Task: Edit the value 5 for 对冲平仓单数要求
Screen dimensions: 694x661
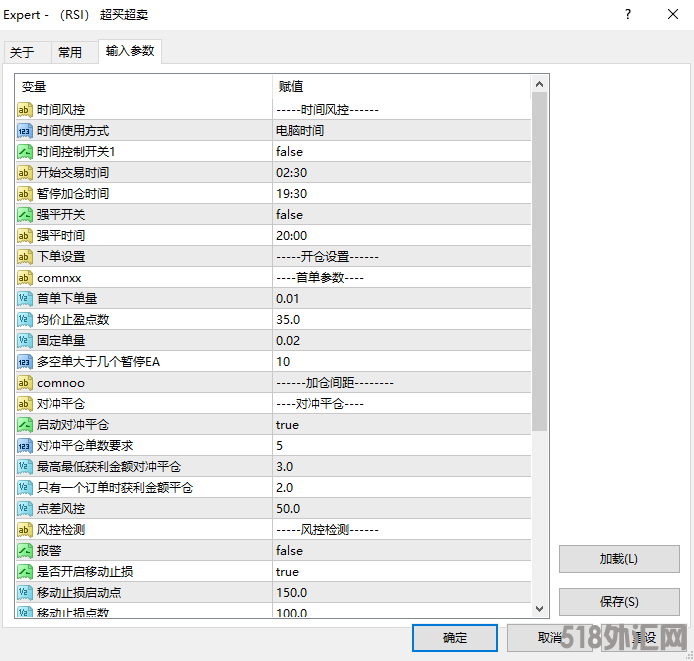Action: click(x=401, y=445)
